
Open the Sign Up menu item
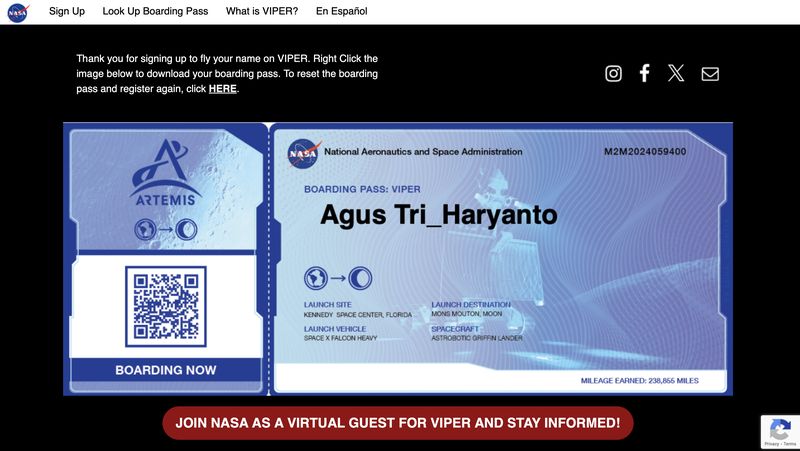pos(67,11)
